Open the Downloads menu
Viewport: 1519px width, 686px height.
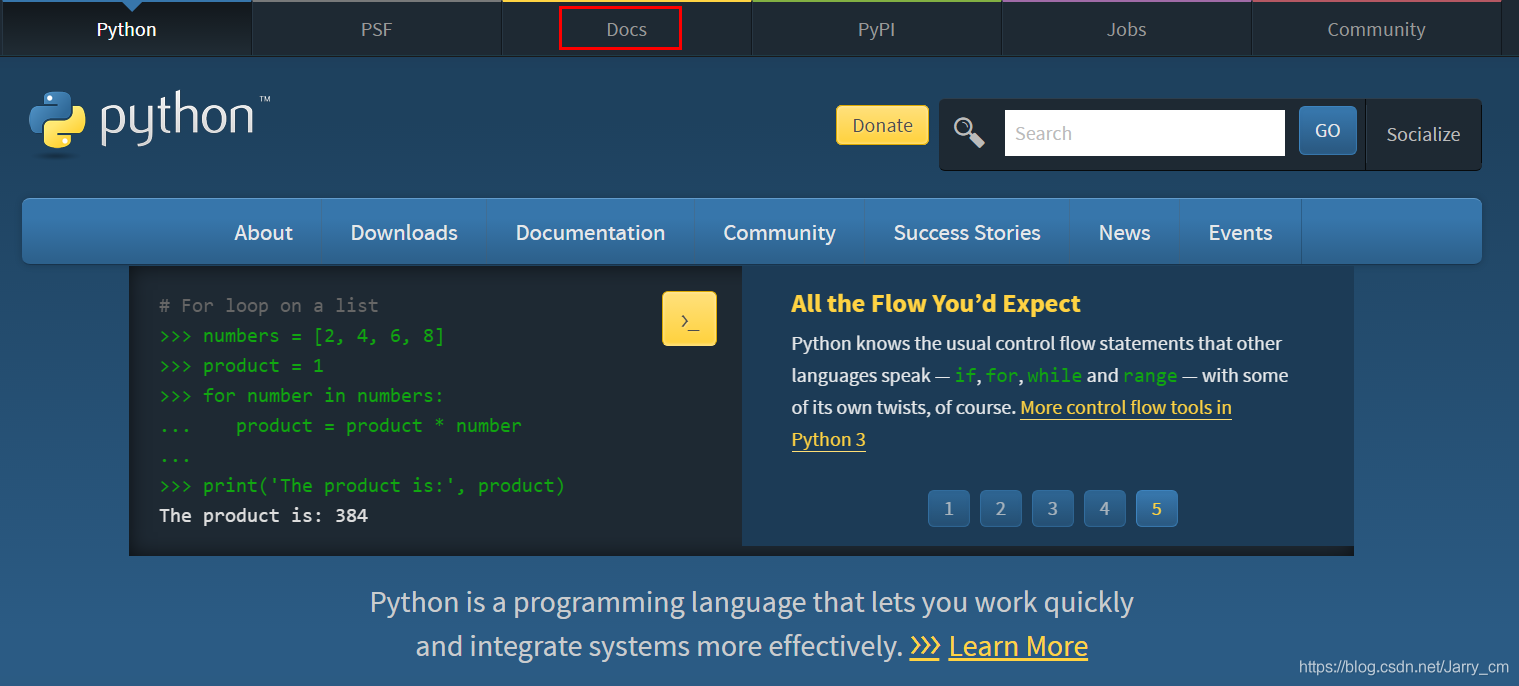[404, 232]
